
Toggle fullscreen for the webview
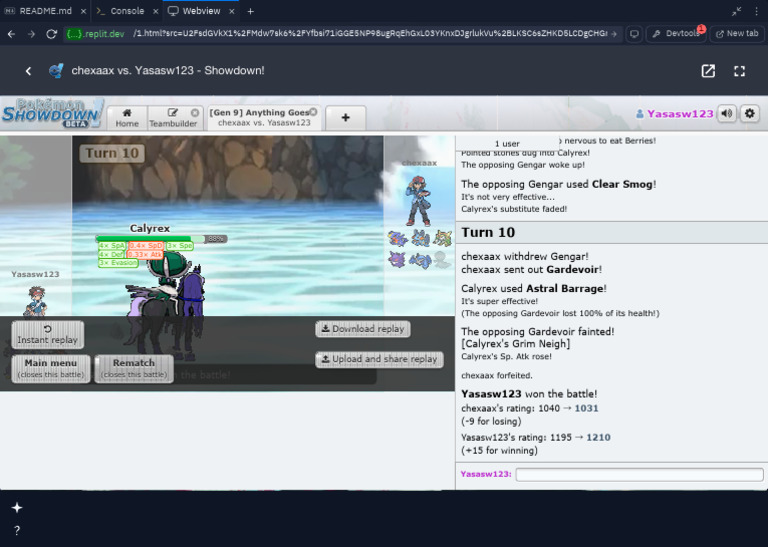pos(740,71)
